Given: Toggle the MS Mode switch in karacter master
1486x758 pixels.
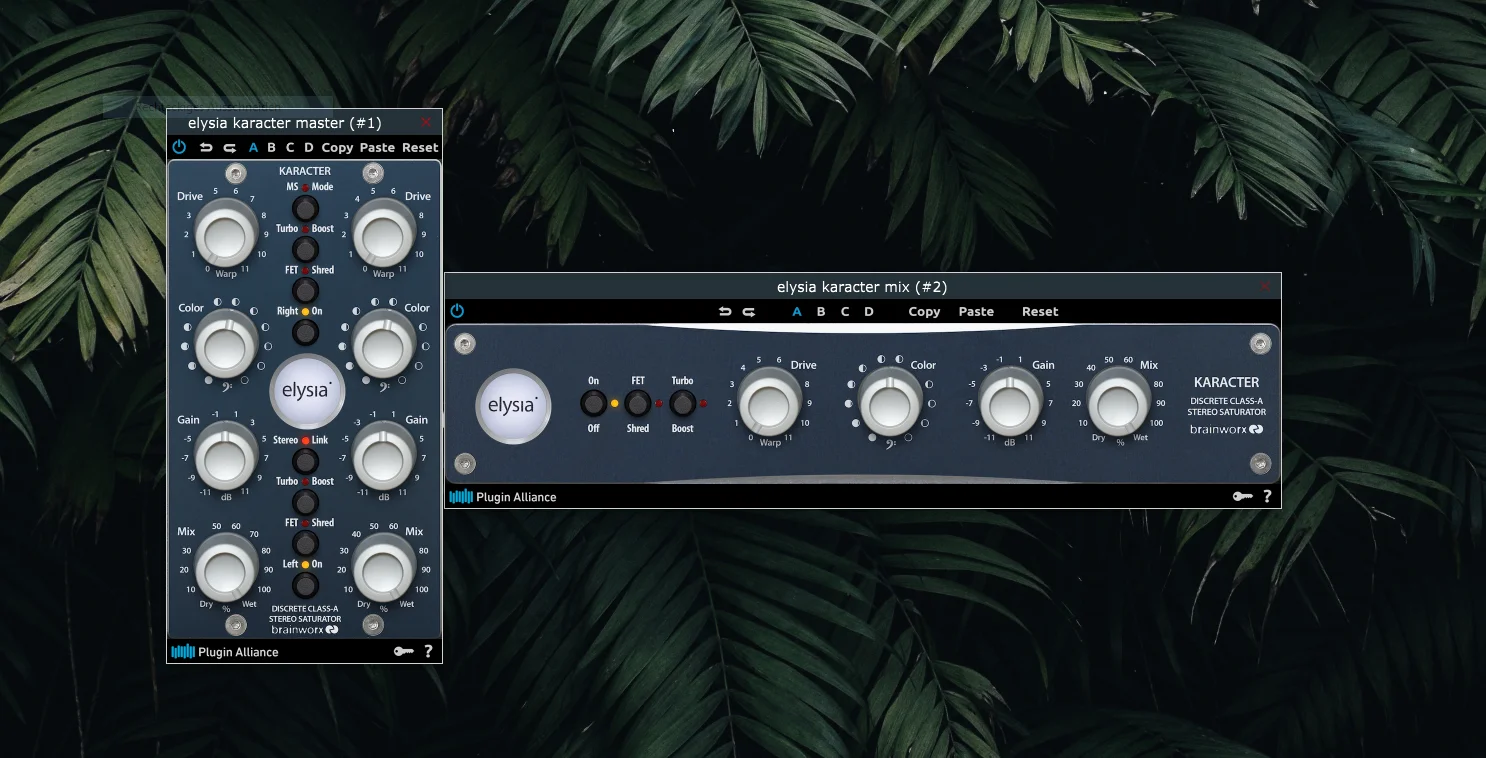Looking at the screenshot, I should pyautogui.click(x=305, y=208).
